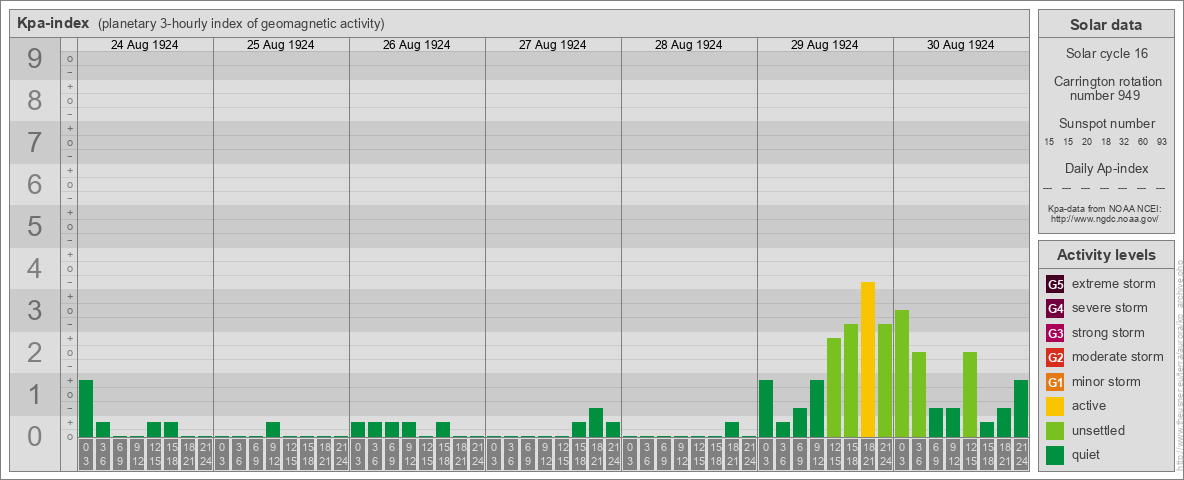Click the 30 Aug 1924 date header

point(960,45)
